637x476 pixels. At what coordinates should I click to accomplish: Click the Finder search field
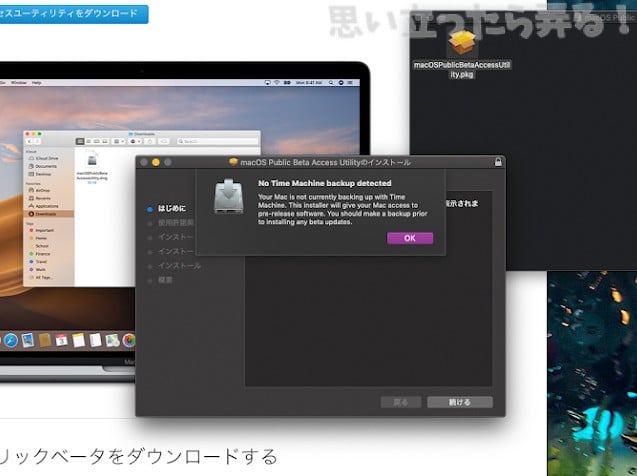(218, 141)
